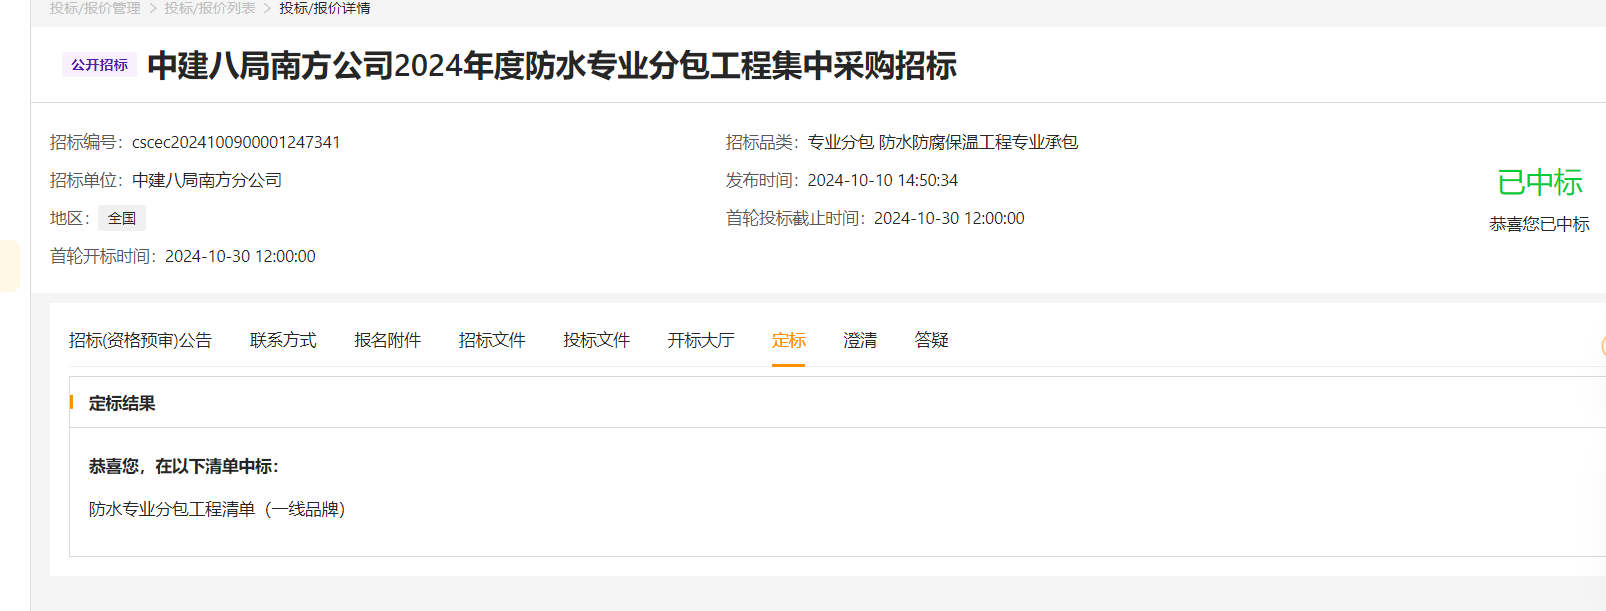
Task: Click publish time 2024-10-10 14:50:34
Action: pyautogui.click(x=883, y=180)
